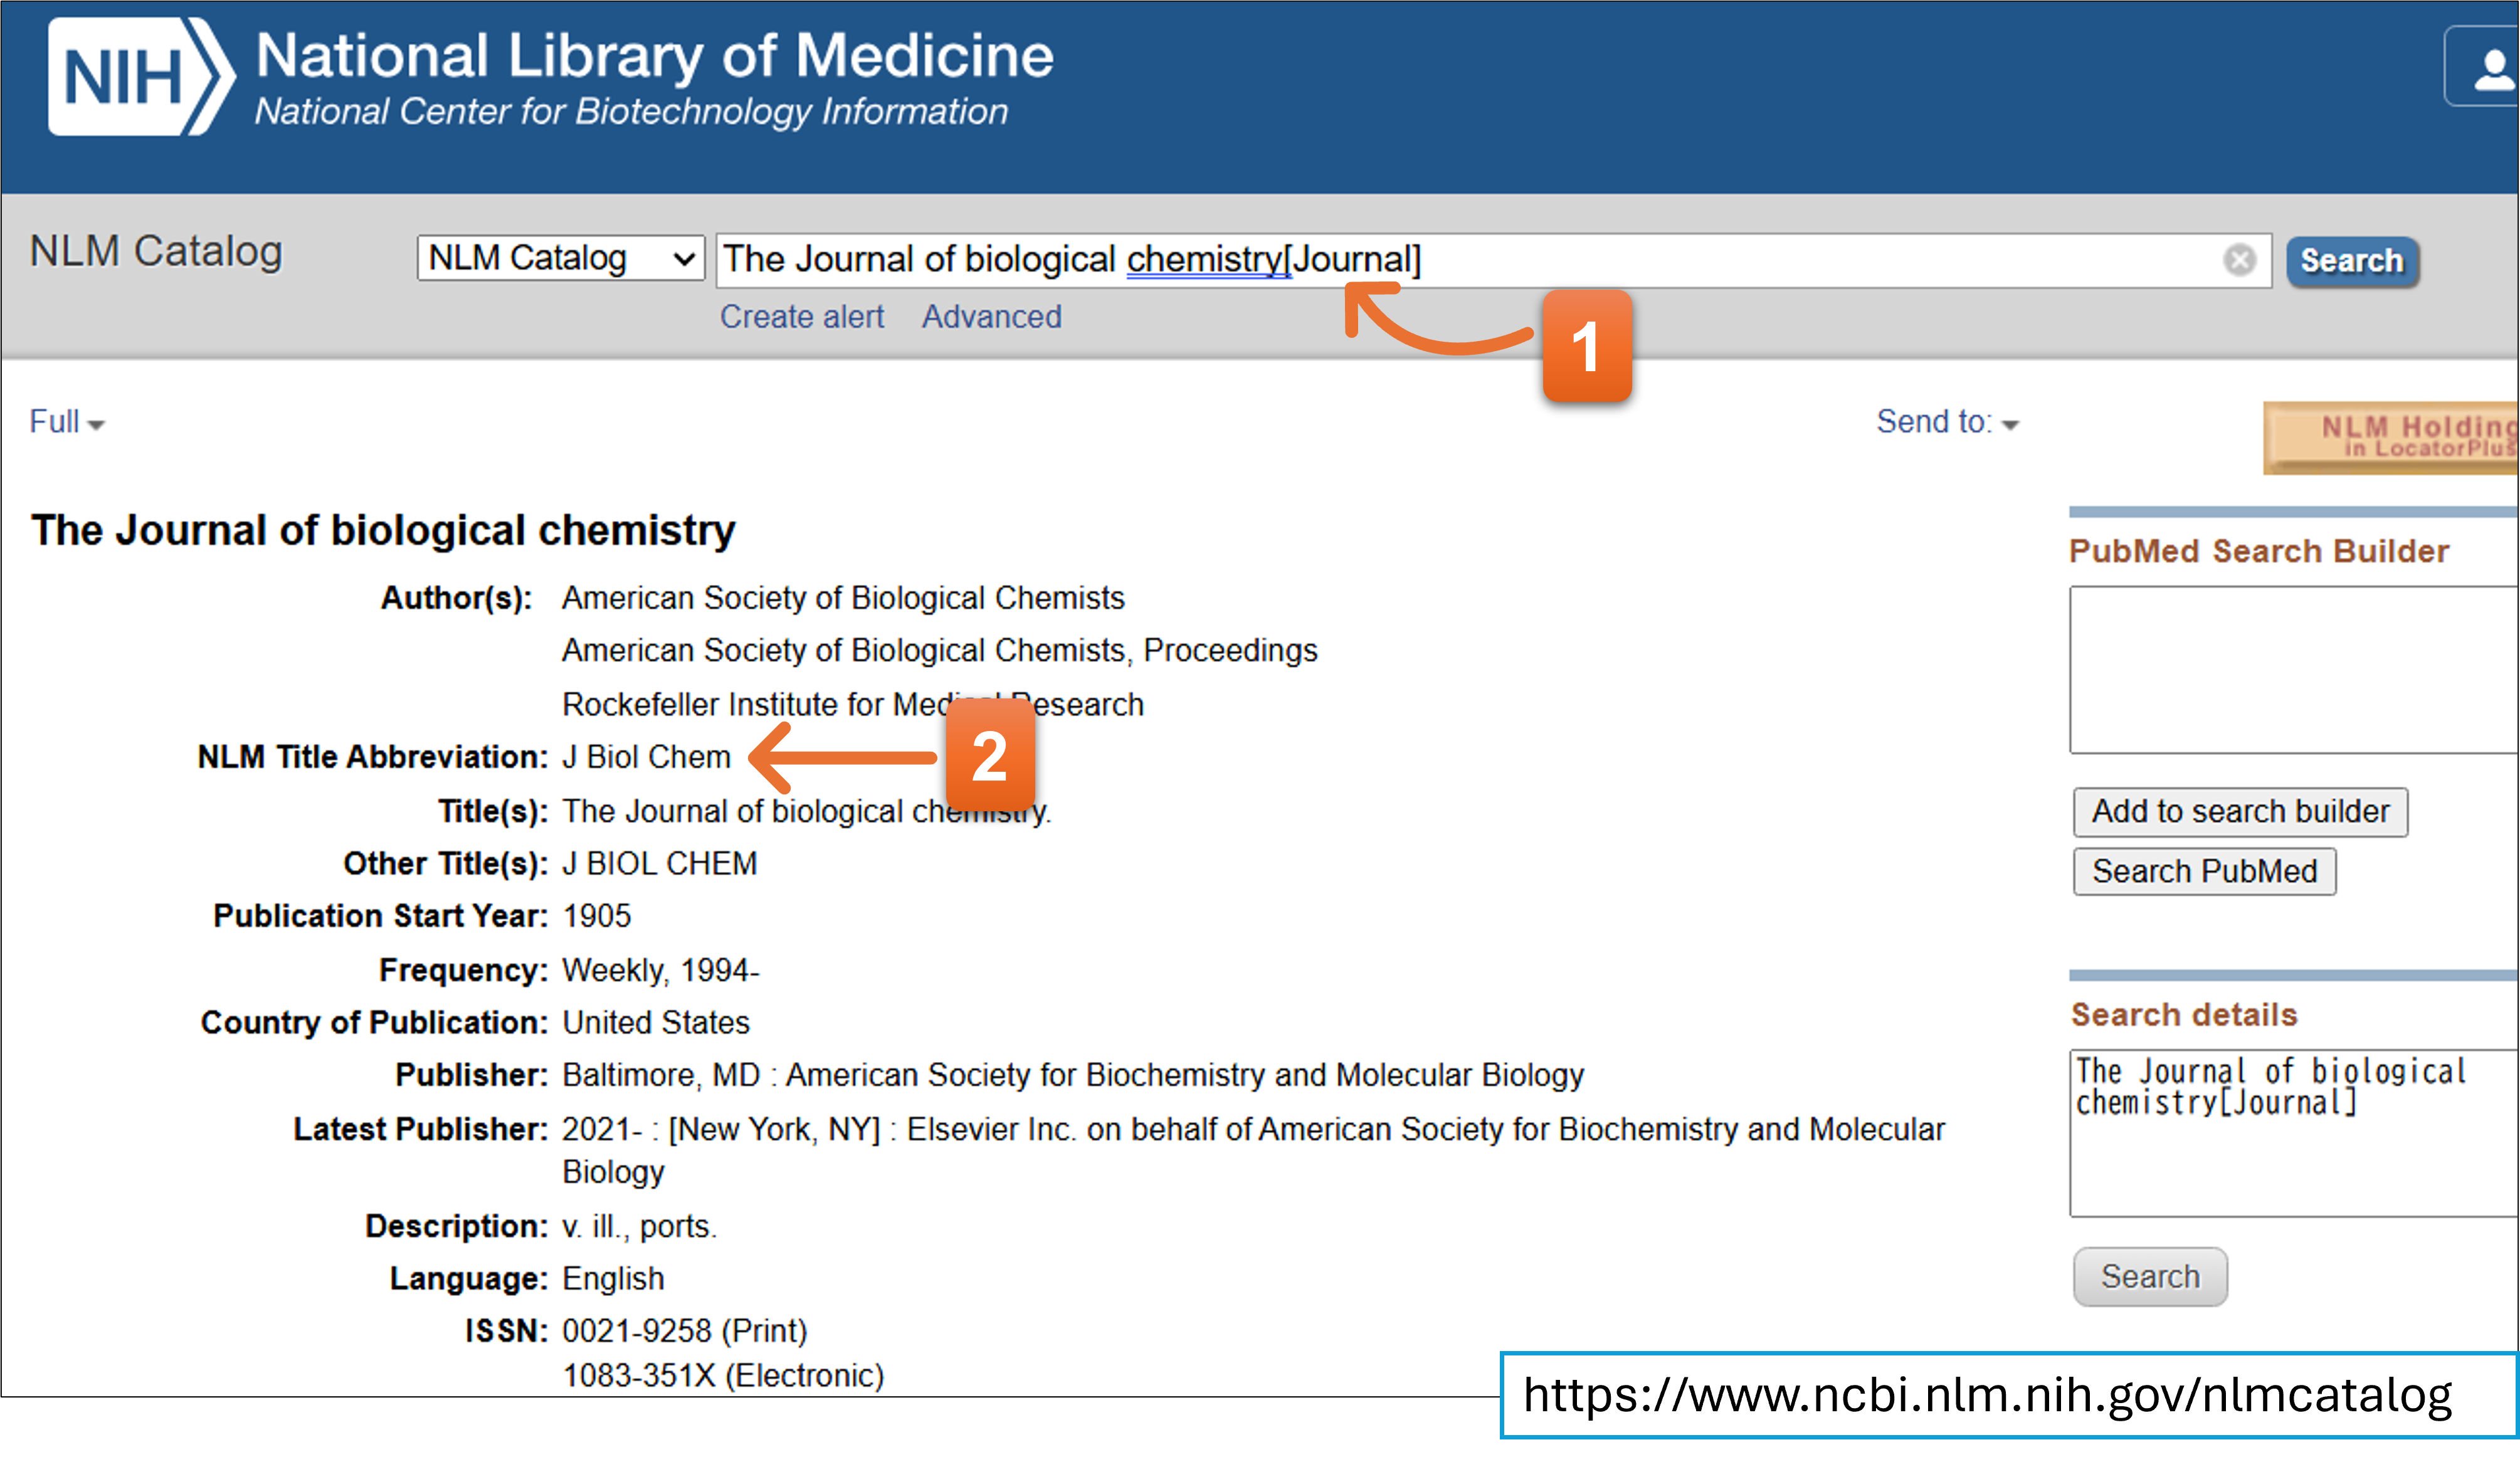Click the PubMed Search Builder text box
2520x1457 pixels.
2290,669
